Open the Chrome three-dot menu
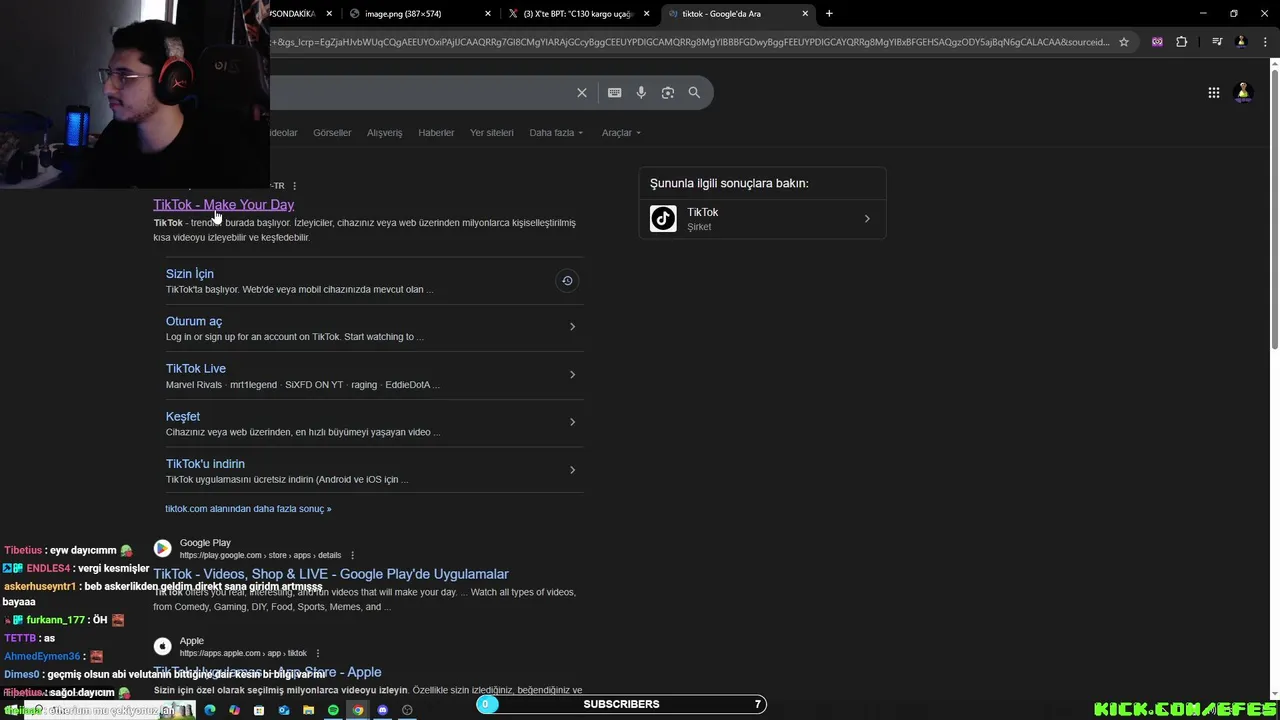This screenshot has height=720, width=1280. click(x=1264, y=42)
